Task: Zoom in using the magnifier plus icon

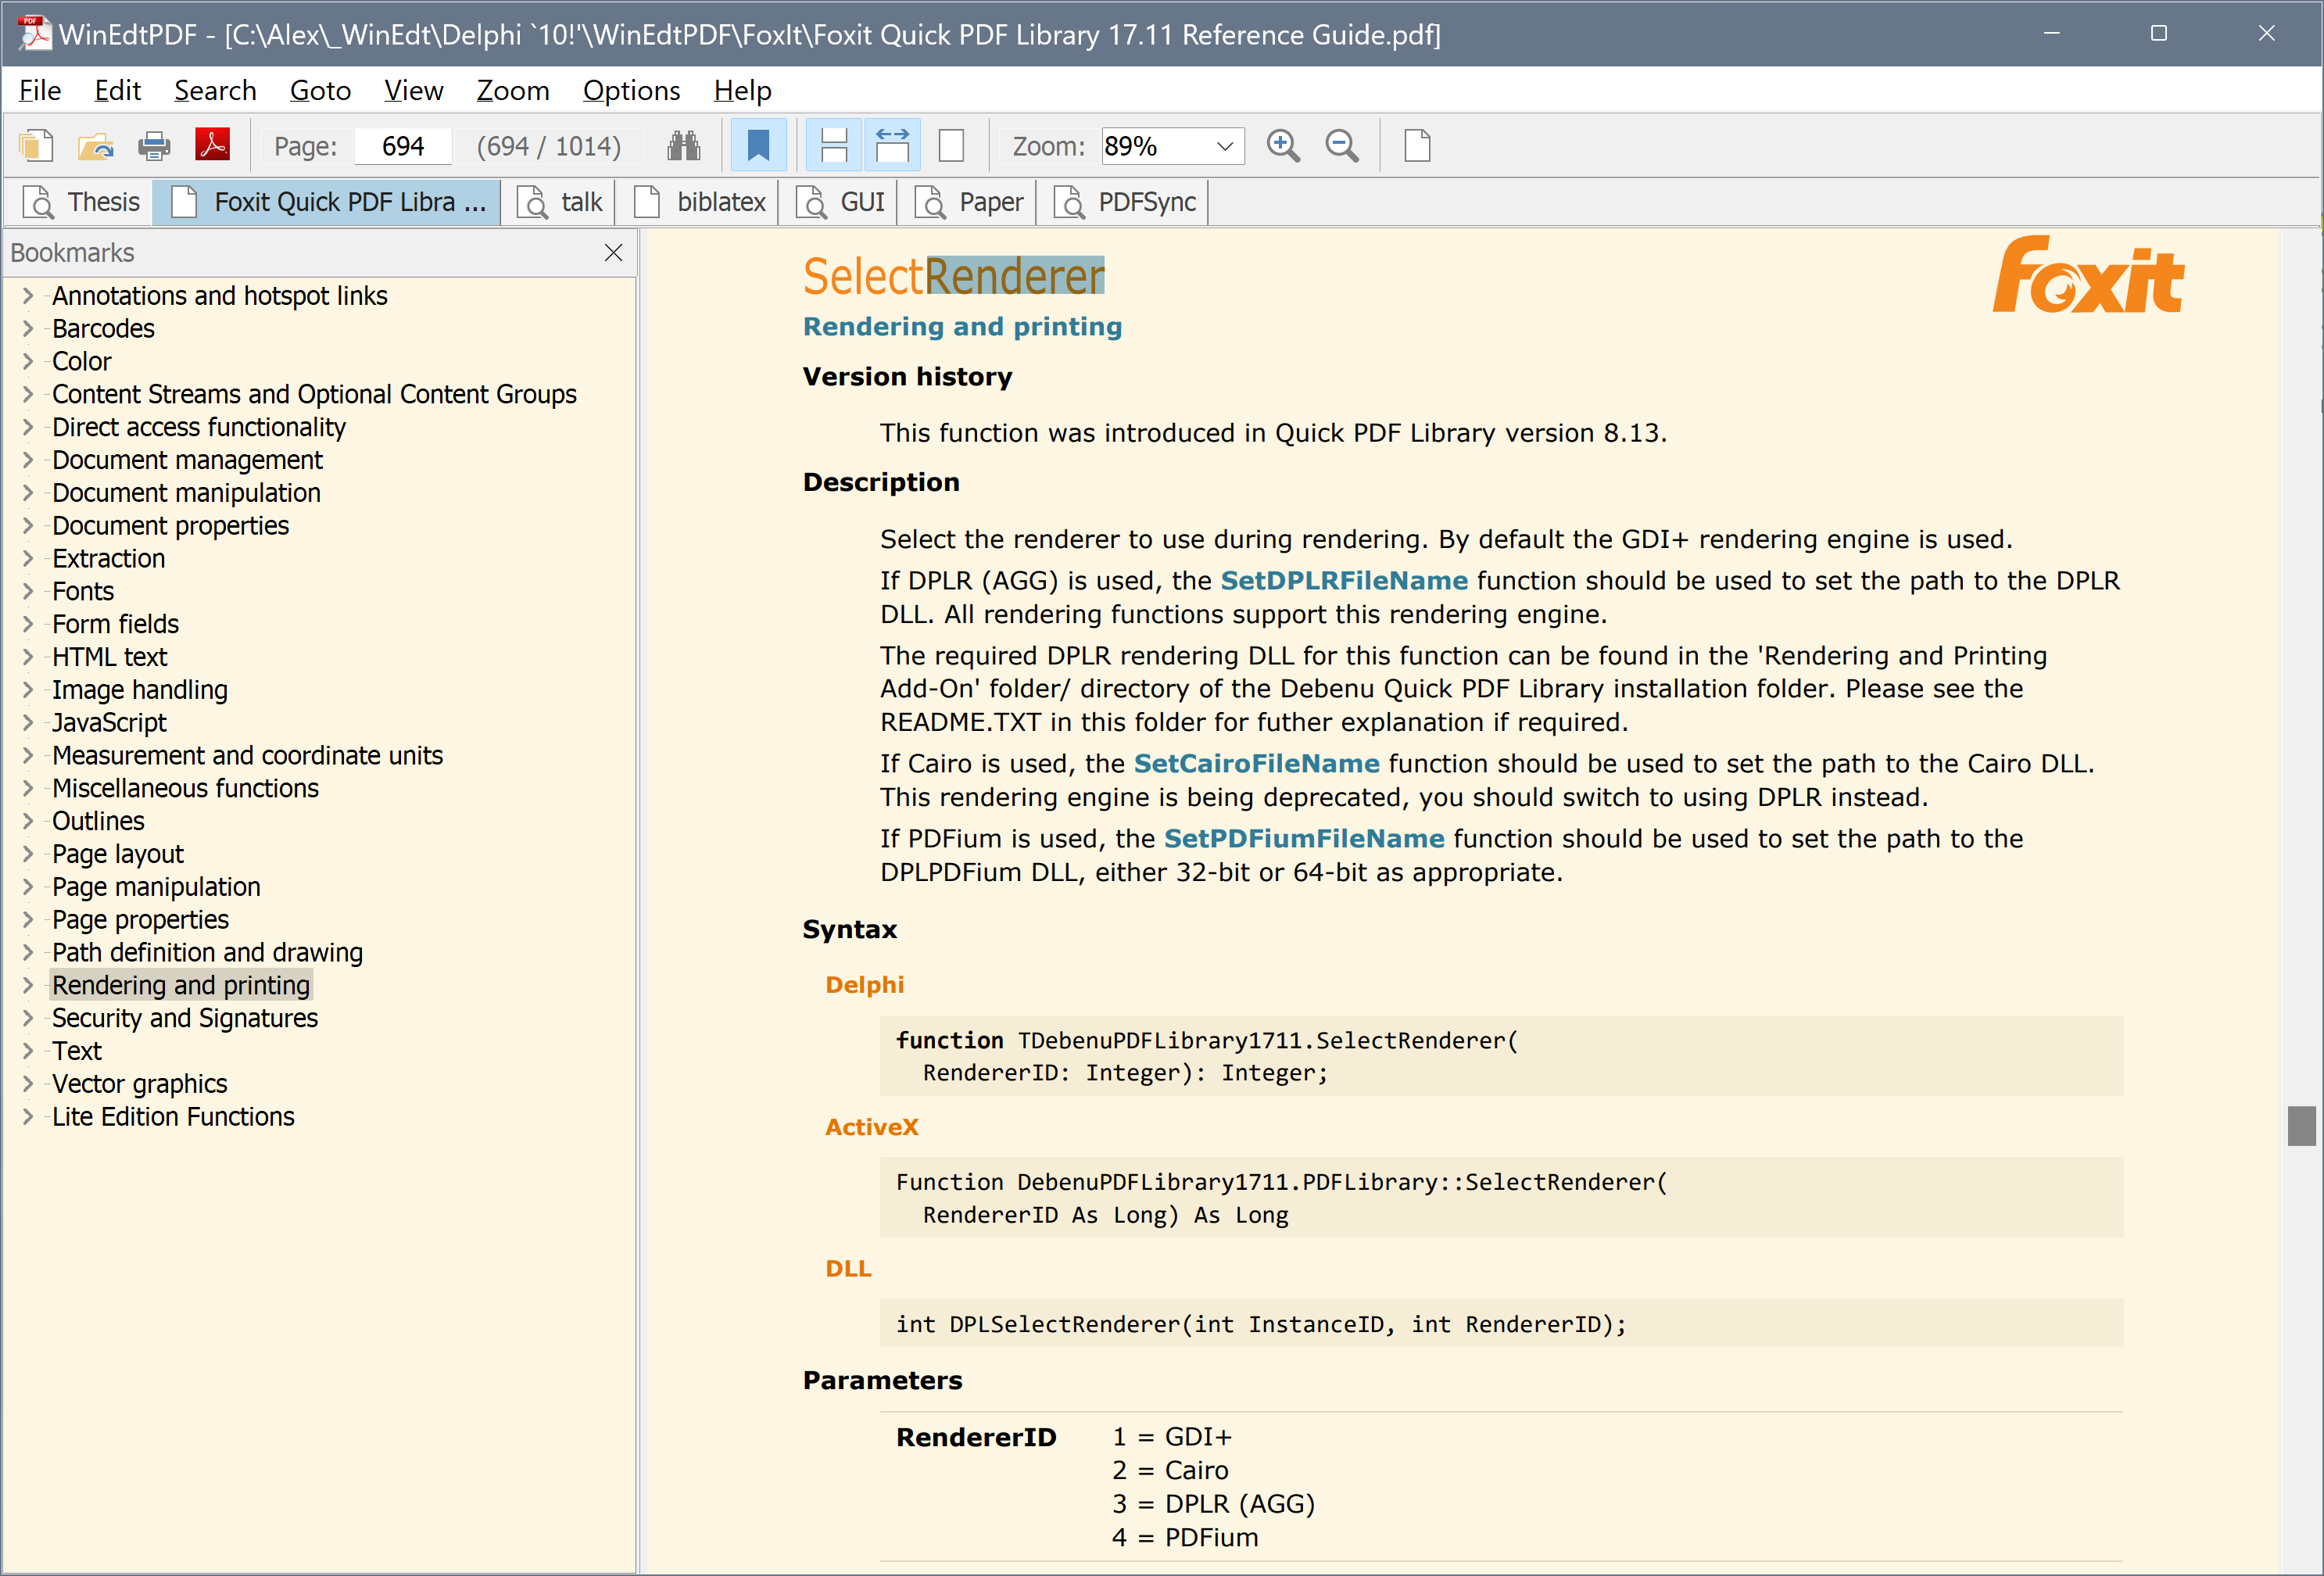Action: coord(1283,145)
